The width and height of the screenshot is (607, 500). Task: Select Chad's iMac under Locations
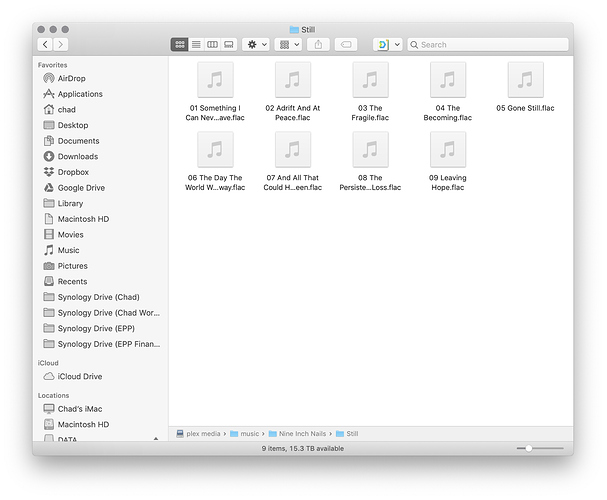(x=101, y=409)
